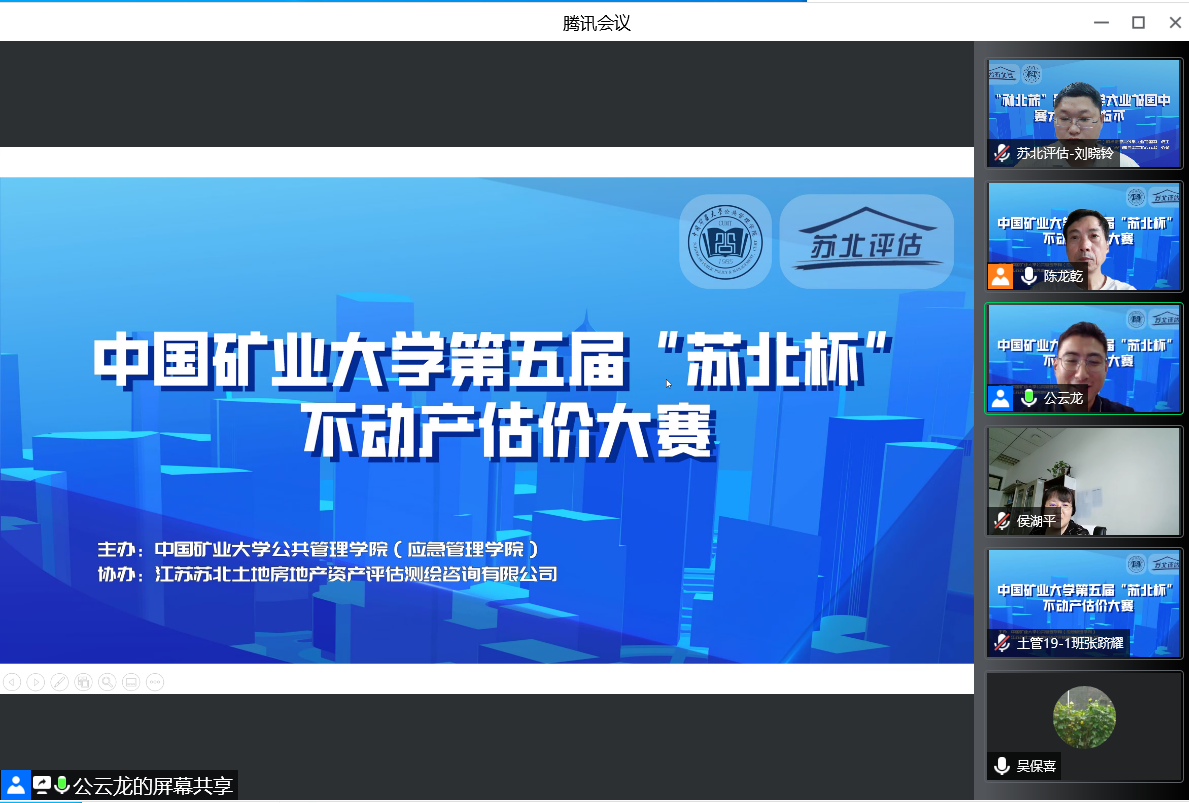Viewport: 1189px width, 803px height.
Task: Click the name label 苏北评估-刘晓铃
Action: (1065, 153)
